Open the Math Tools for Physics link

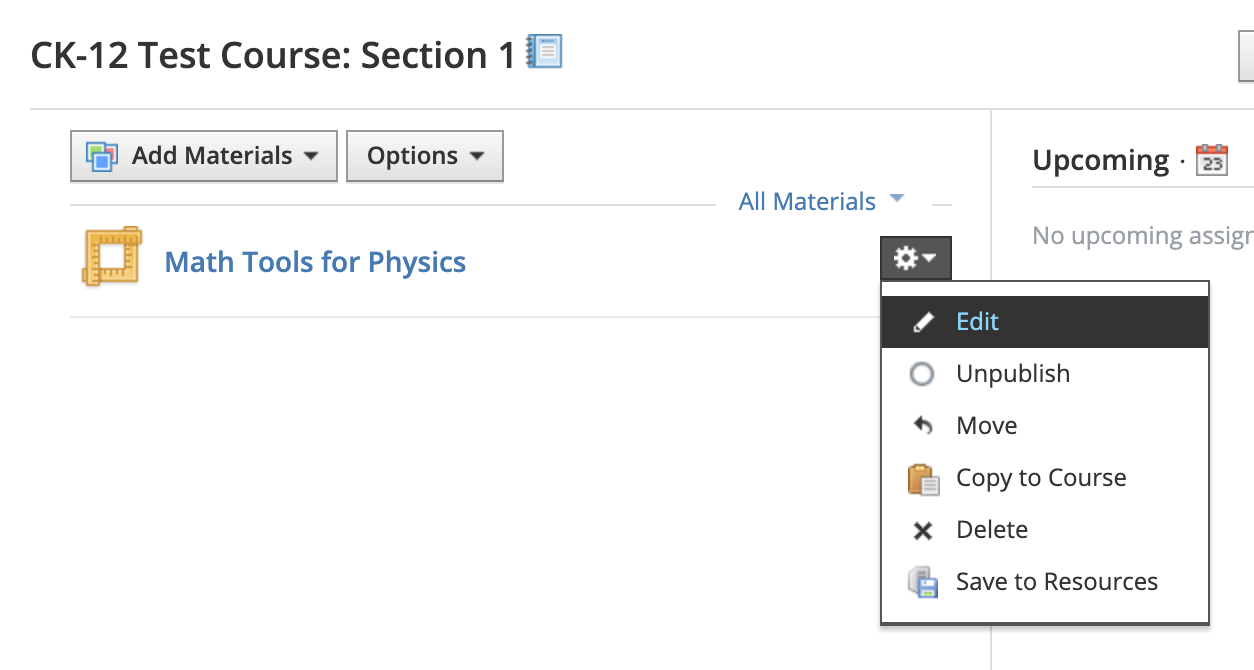click(x=315, y=262)
